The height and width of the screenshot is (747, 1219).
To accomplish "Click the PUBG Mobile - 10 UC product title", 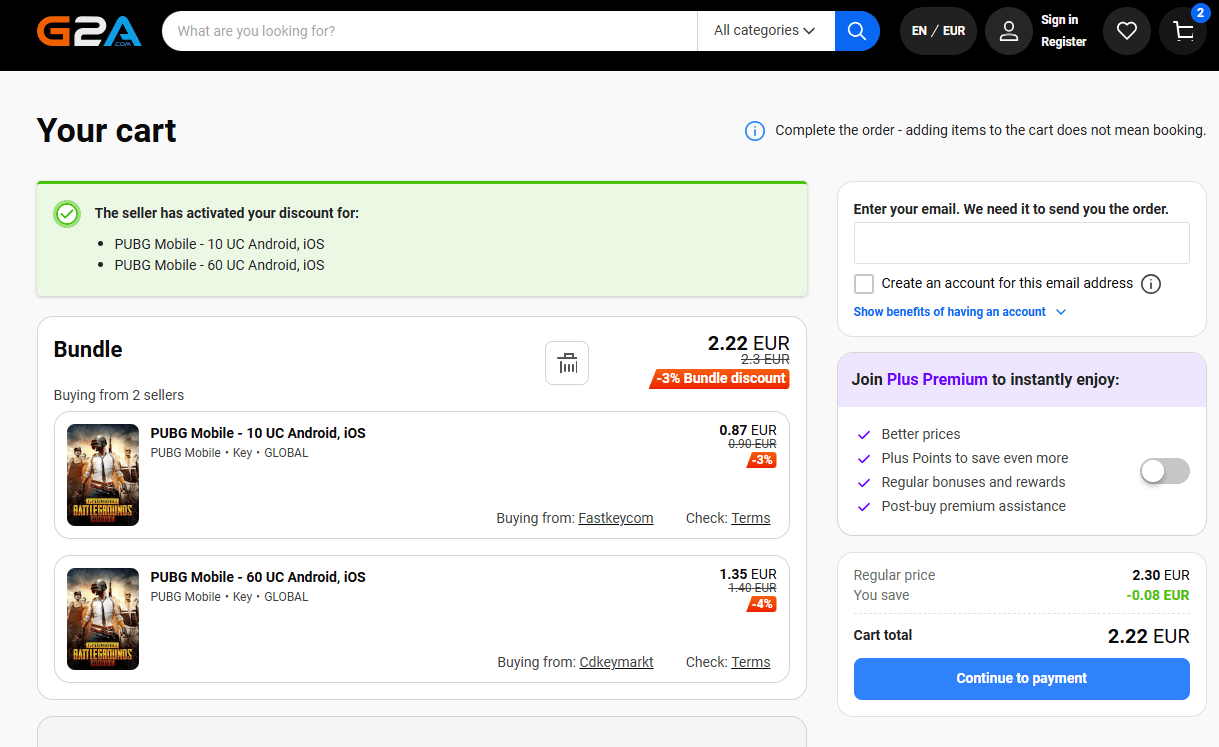I will (x=258, y=433).
